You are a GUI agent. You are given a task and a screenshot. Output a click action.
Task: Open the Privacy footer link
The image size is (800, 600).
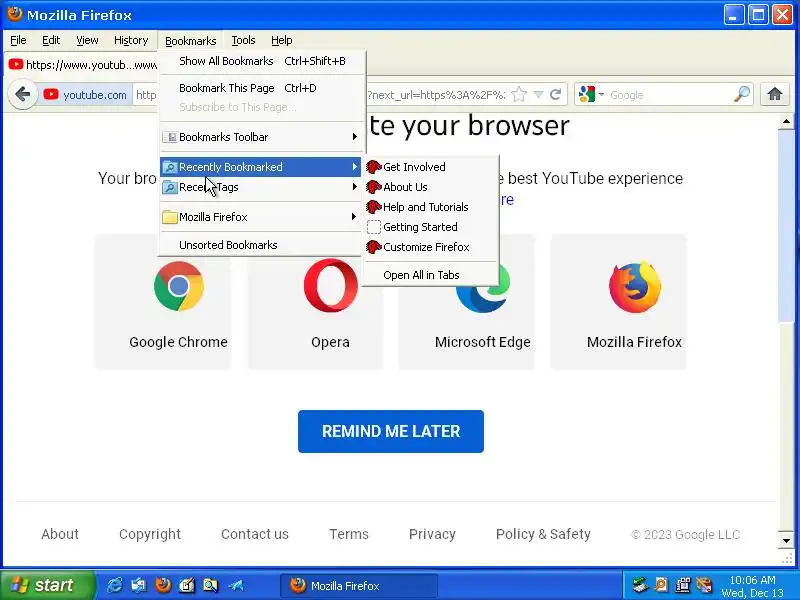(x=432, y=534)
